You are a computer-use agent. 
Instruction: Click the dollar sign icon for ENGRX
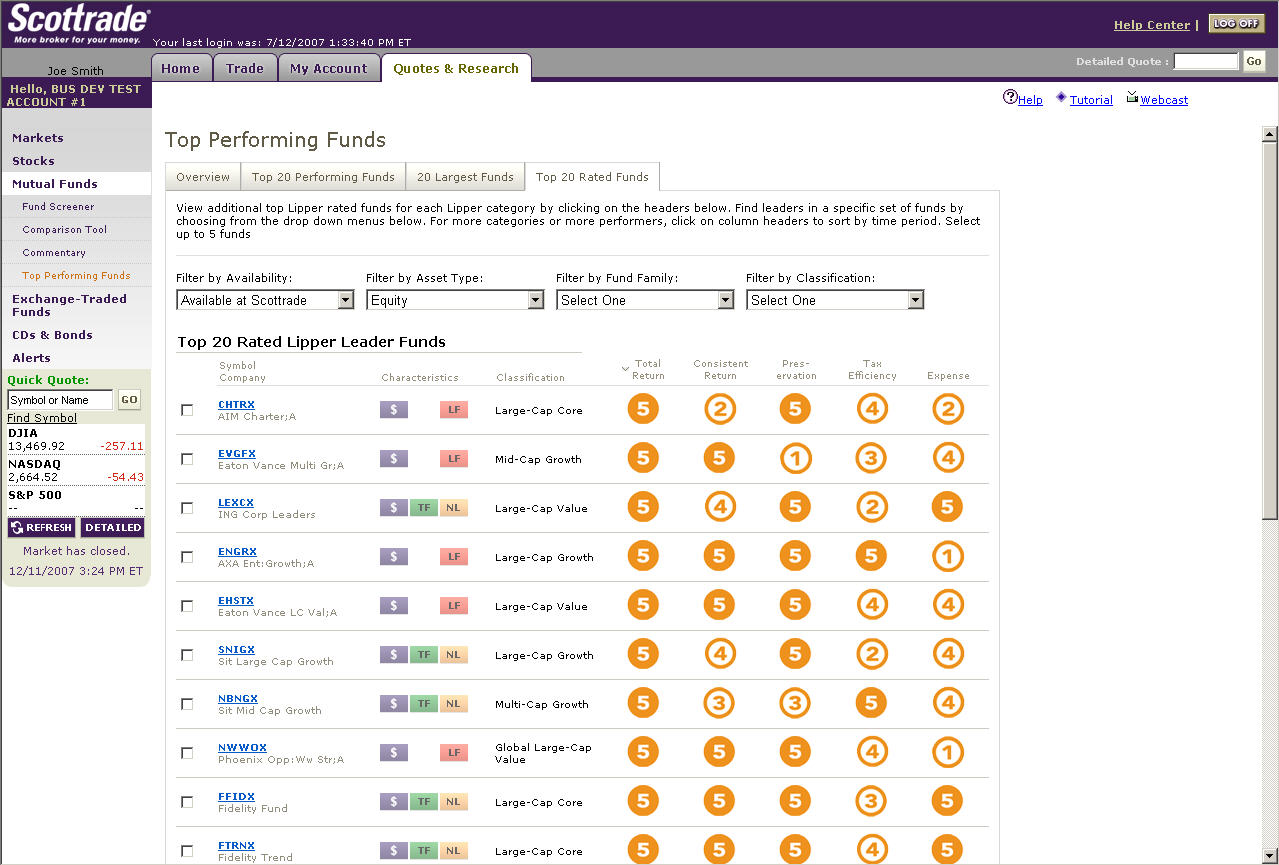[x=393, y=557]
